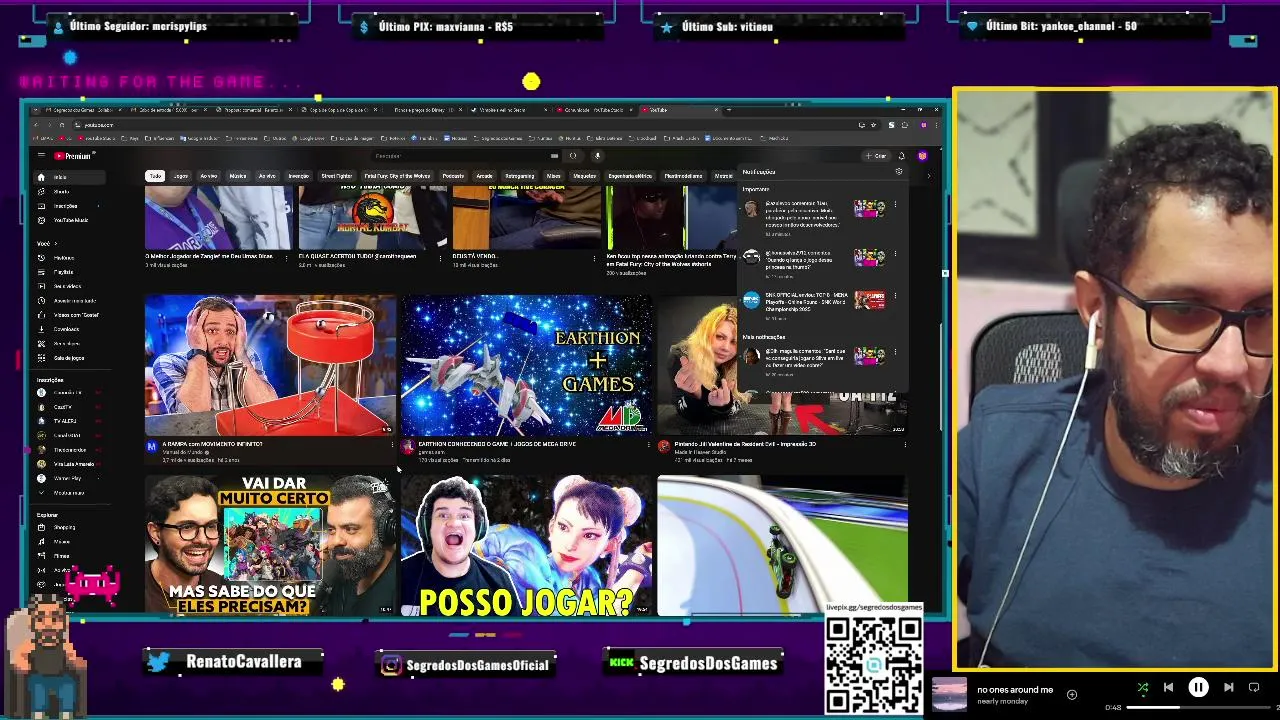Open options for the first notification
The height and width of the screenshot is (720, 1280).
pyautogui.click(x=895, y=205)
